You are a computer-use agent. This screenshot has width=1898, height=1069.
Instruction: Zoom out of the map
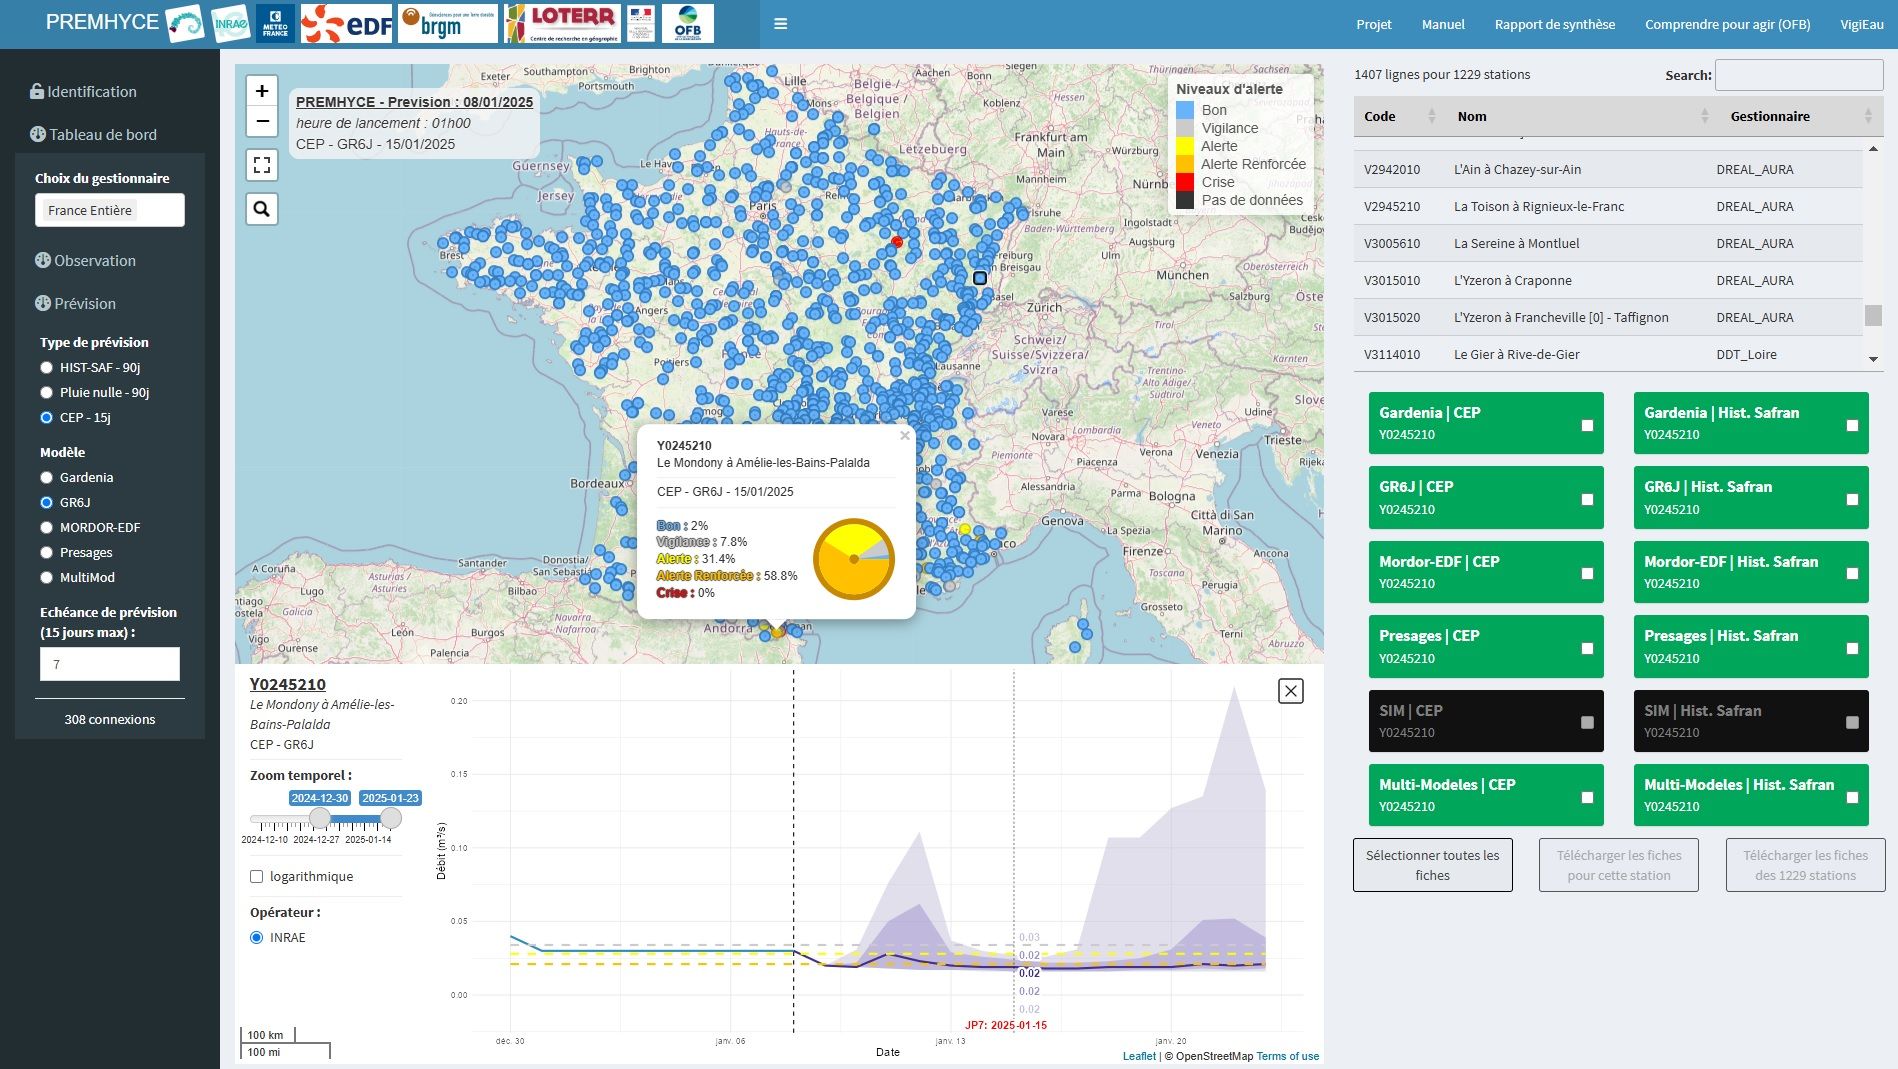262,122
